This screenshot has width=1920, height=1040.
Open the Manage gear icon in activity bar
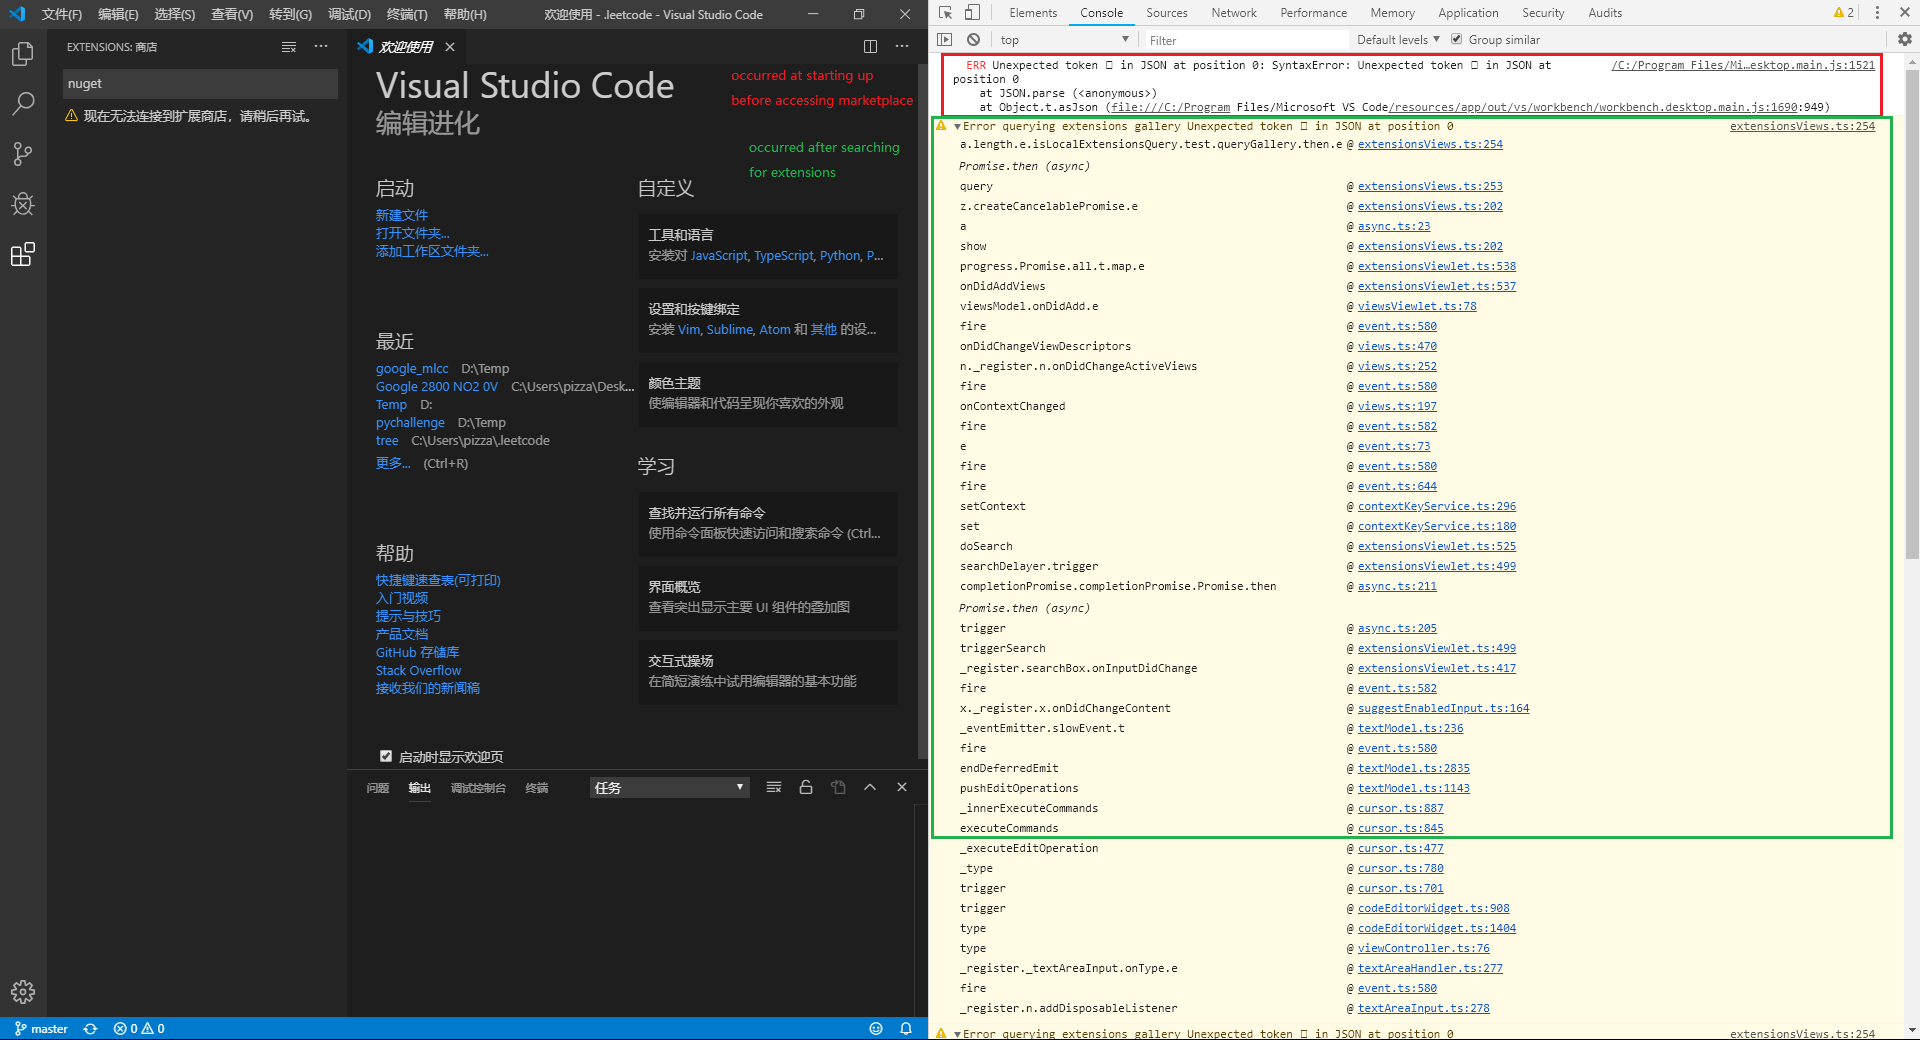tap(22, 992)
